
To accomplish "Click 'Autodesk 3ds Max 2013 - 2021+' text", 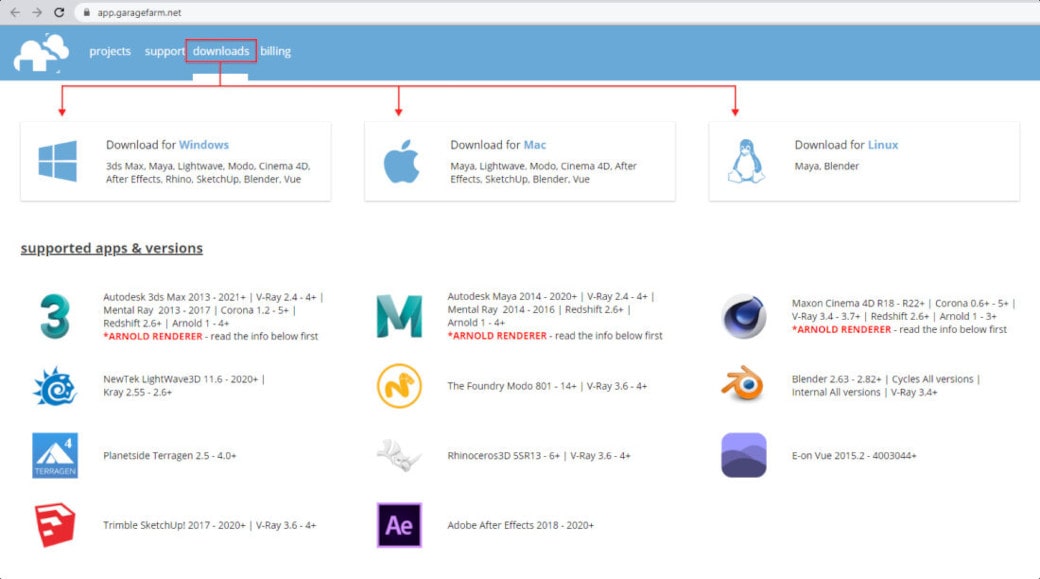I will click(x=174, y=297).
